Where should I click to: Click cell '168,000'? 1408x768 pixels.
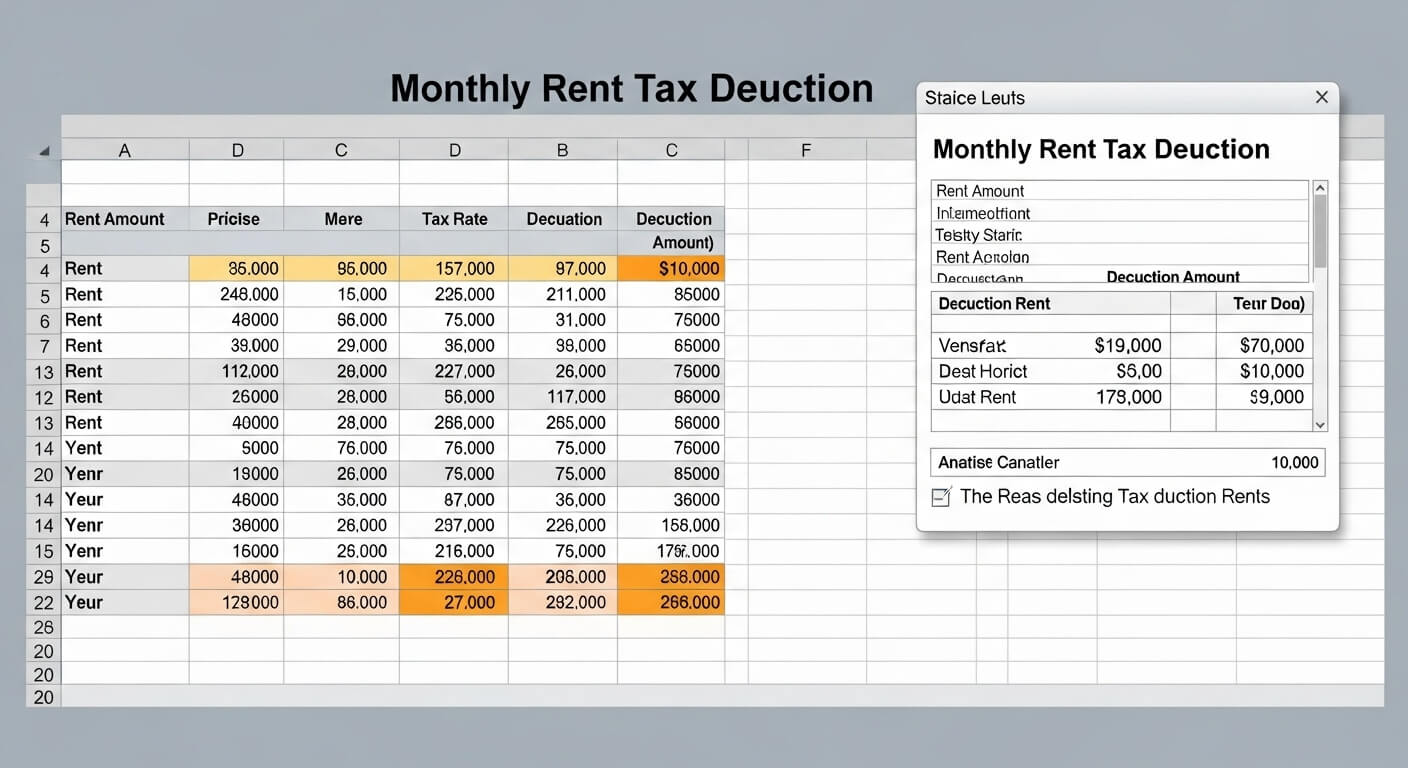point(671,525)
